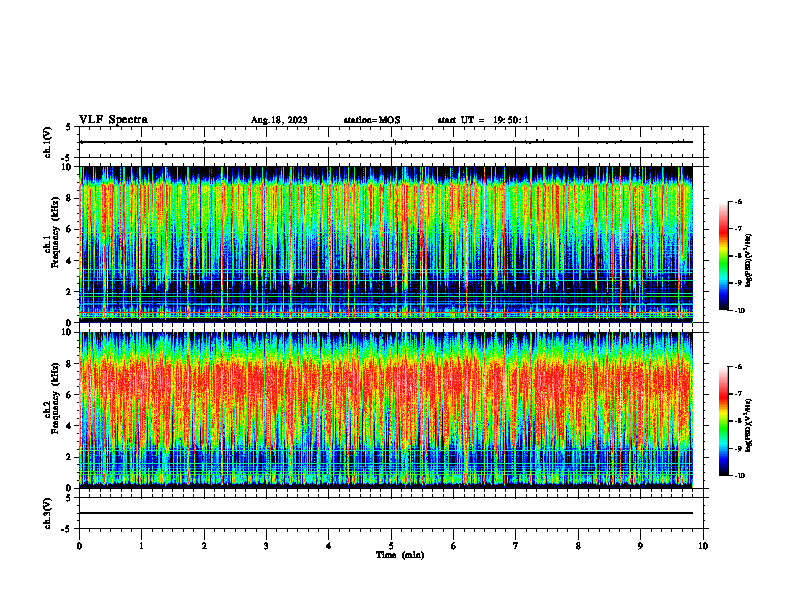The image size is (792, 612).
Task: Click time axis tick label "9"
Action: [x=640, y=546]
